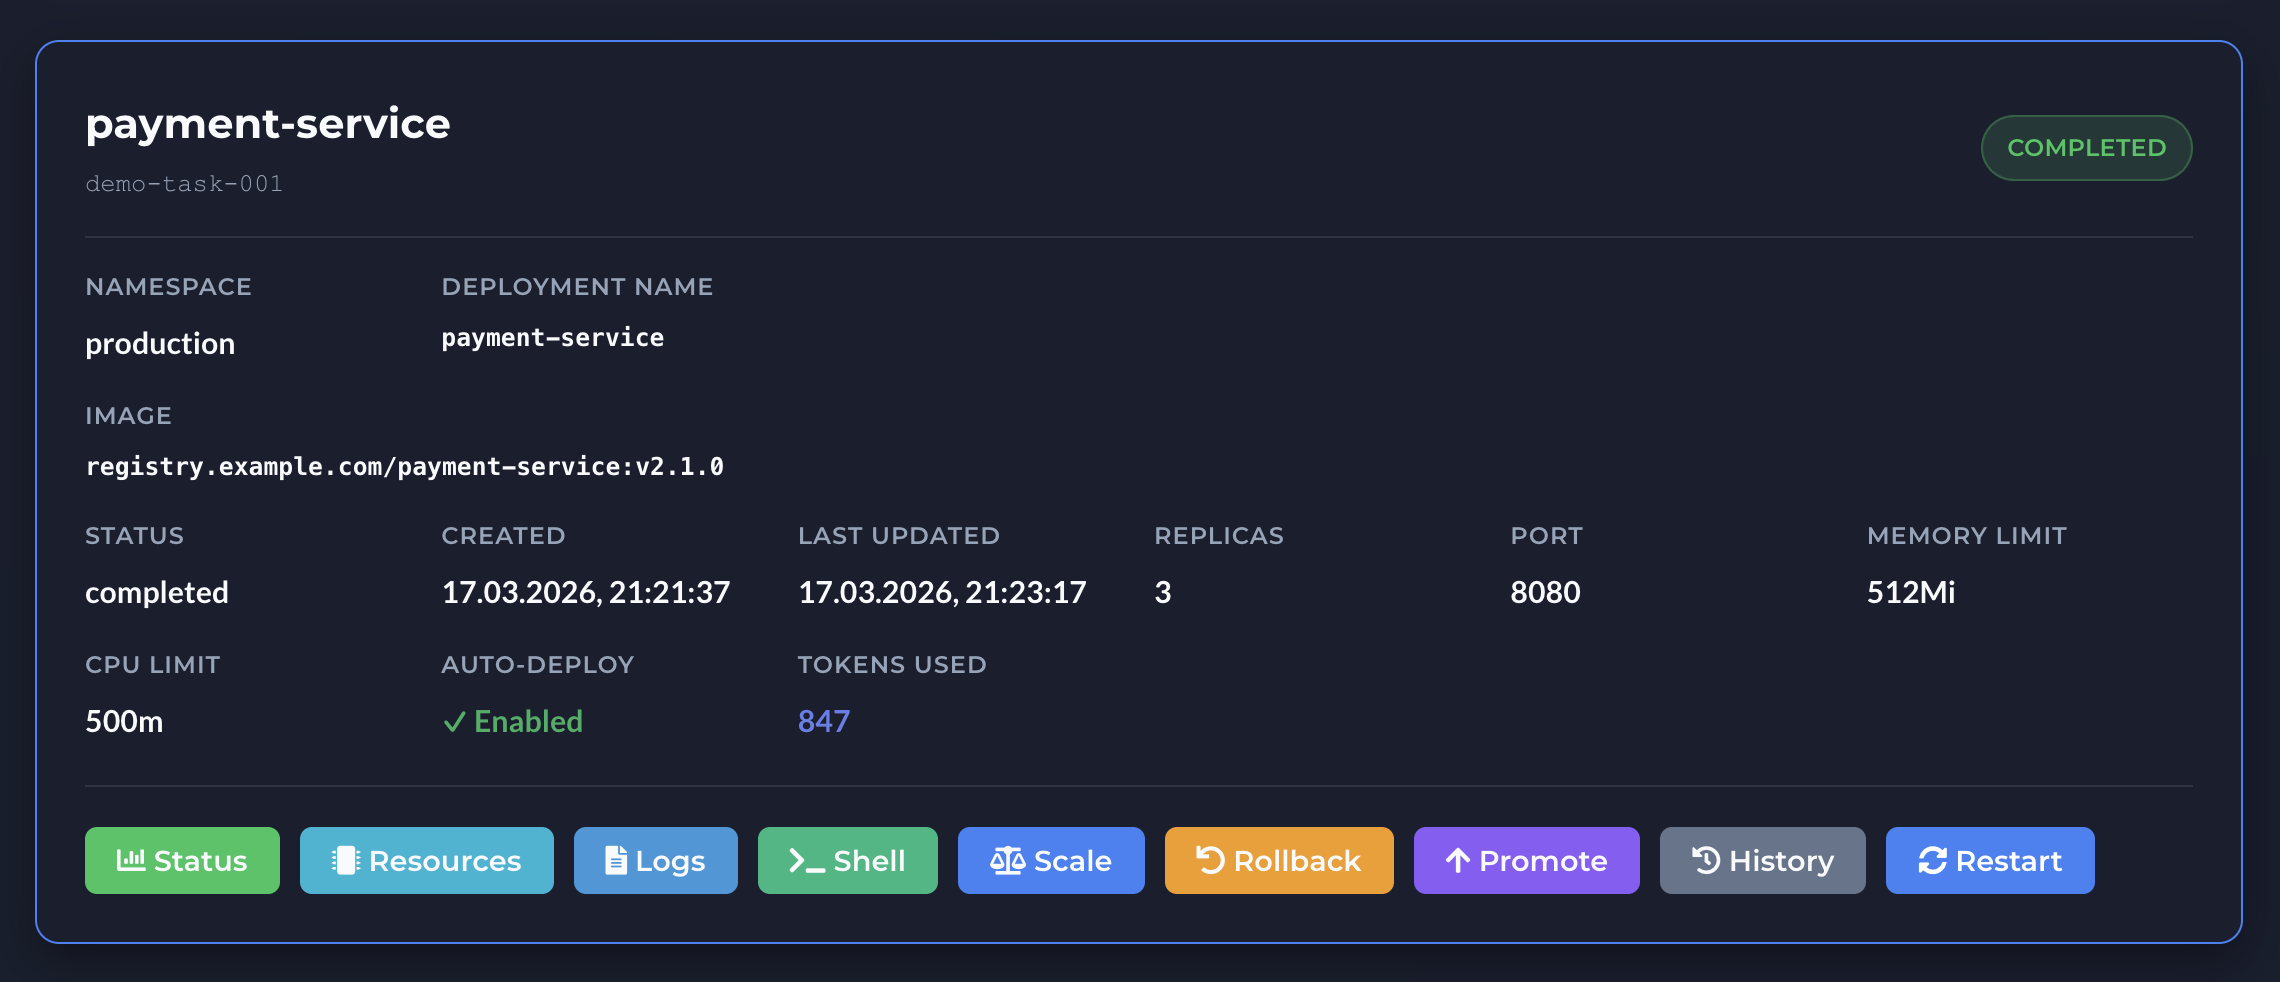
Task: Select the history clock icon on History
Action: tap(1708, 859)
